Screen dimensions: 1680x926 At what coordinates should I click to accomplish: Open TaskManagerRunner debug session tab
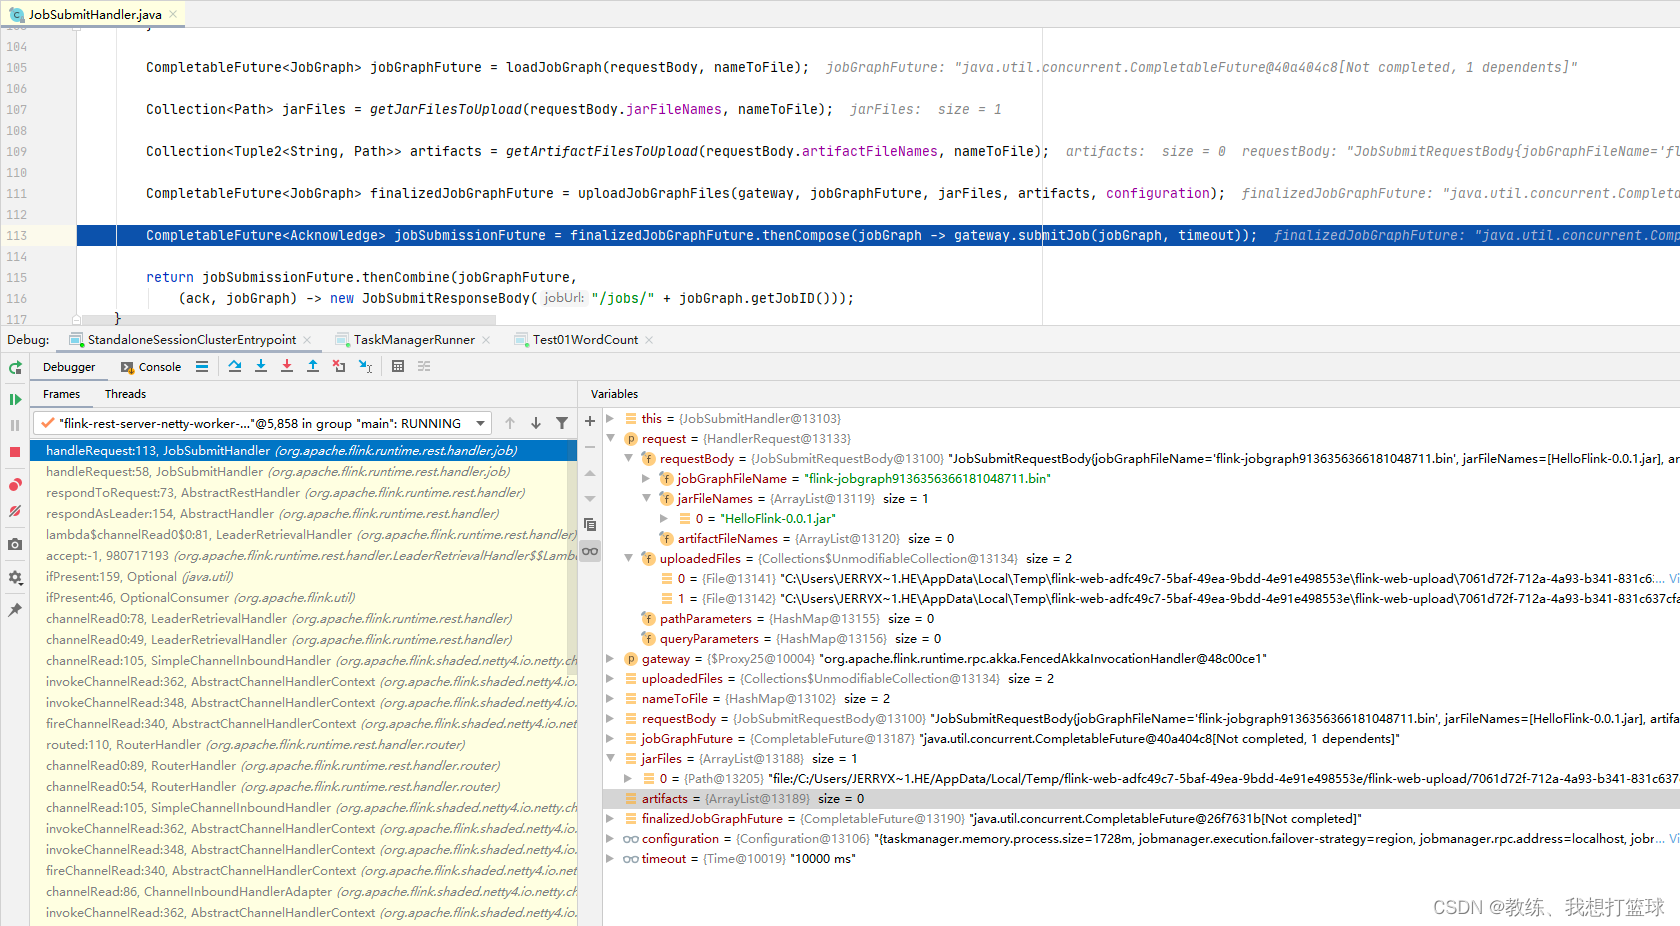(x=413, y=340)
